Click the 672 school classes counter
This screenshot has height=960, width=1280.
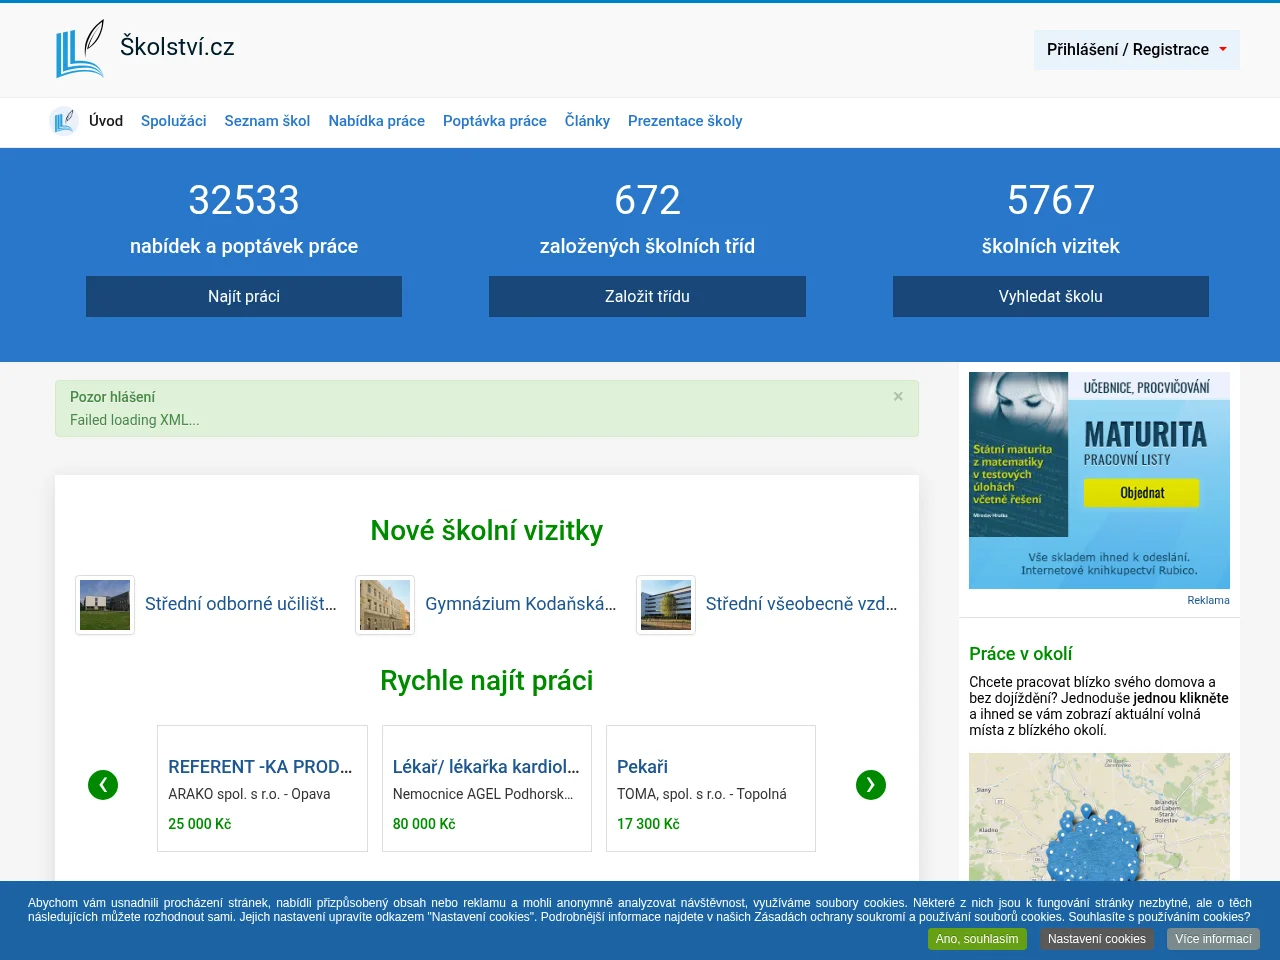(x=648, y=200)
